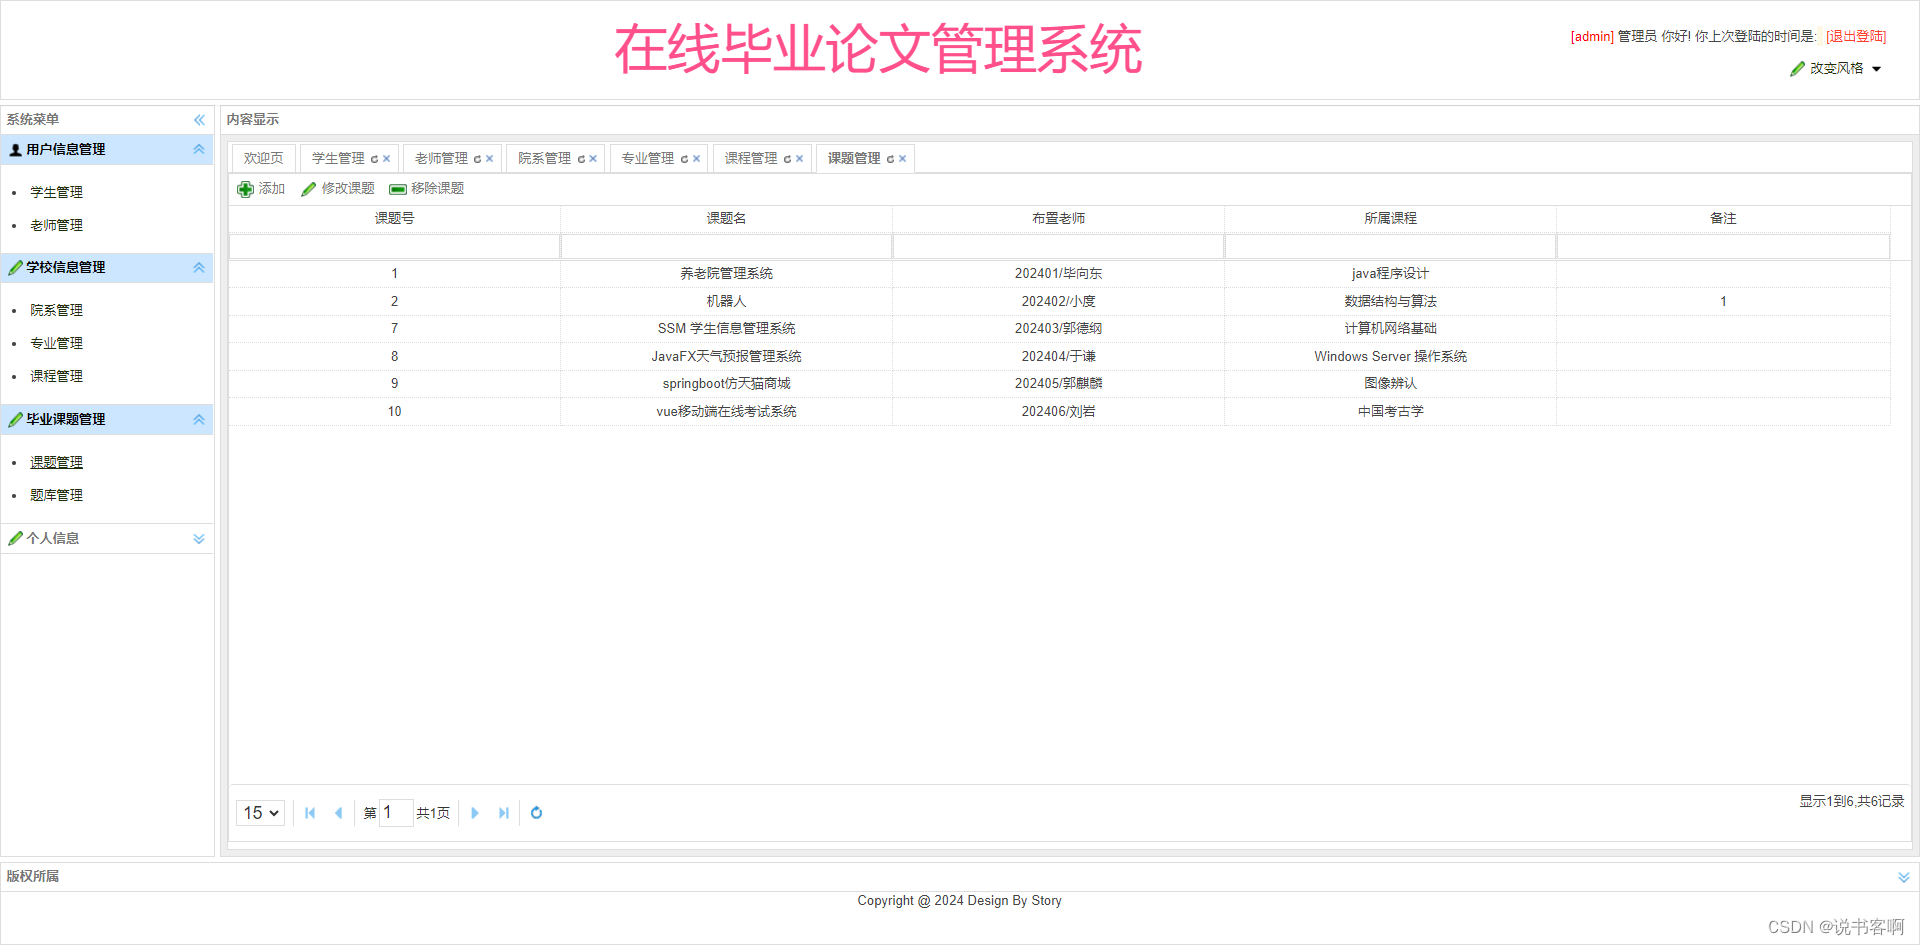Screen dimensions: 1920x945
Task: Open 题库管理 in the sidebar
Action: pyautogui.click(x=57, y=496)
